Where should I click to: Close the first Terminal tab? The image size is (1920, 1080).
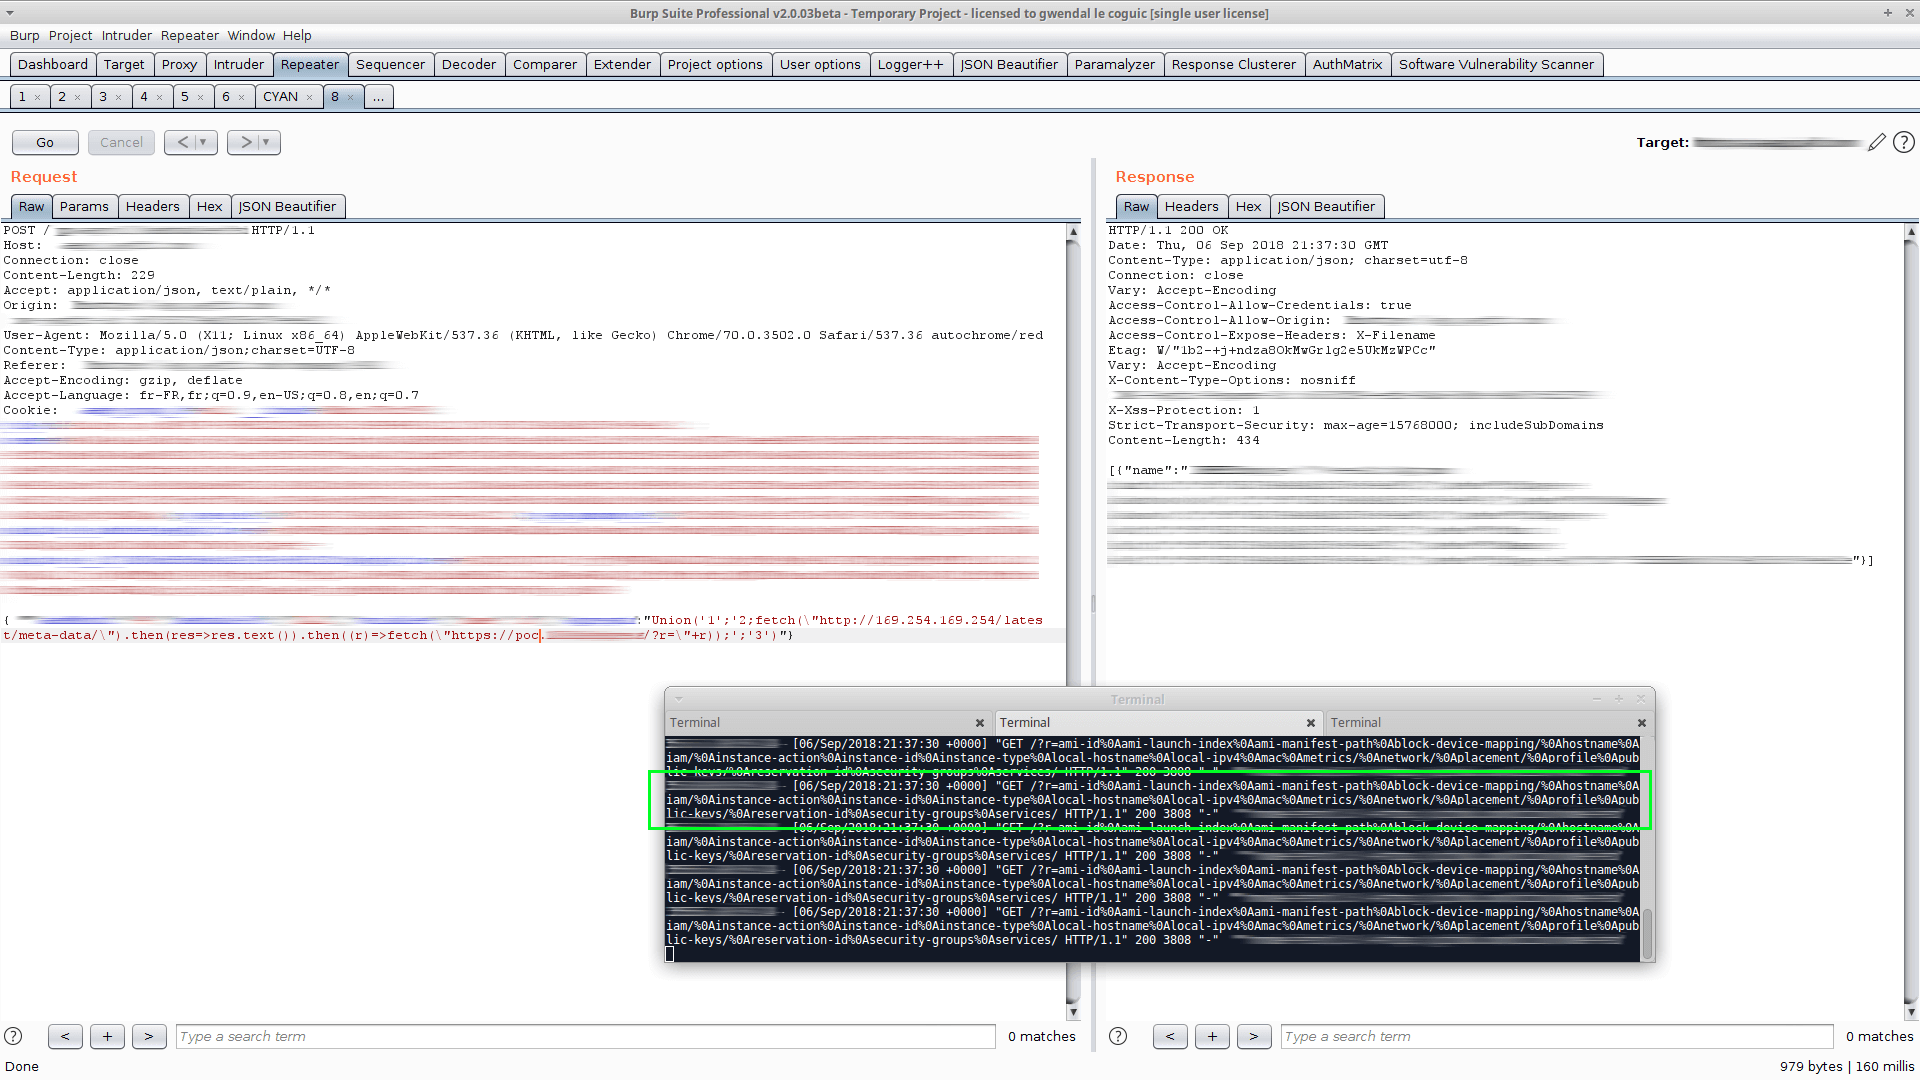click(980, 723)
